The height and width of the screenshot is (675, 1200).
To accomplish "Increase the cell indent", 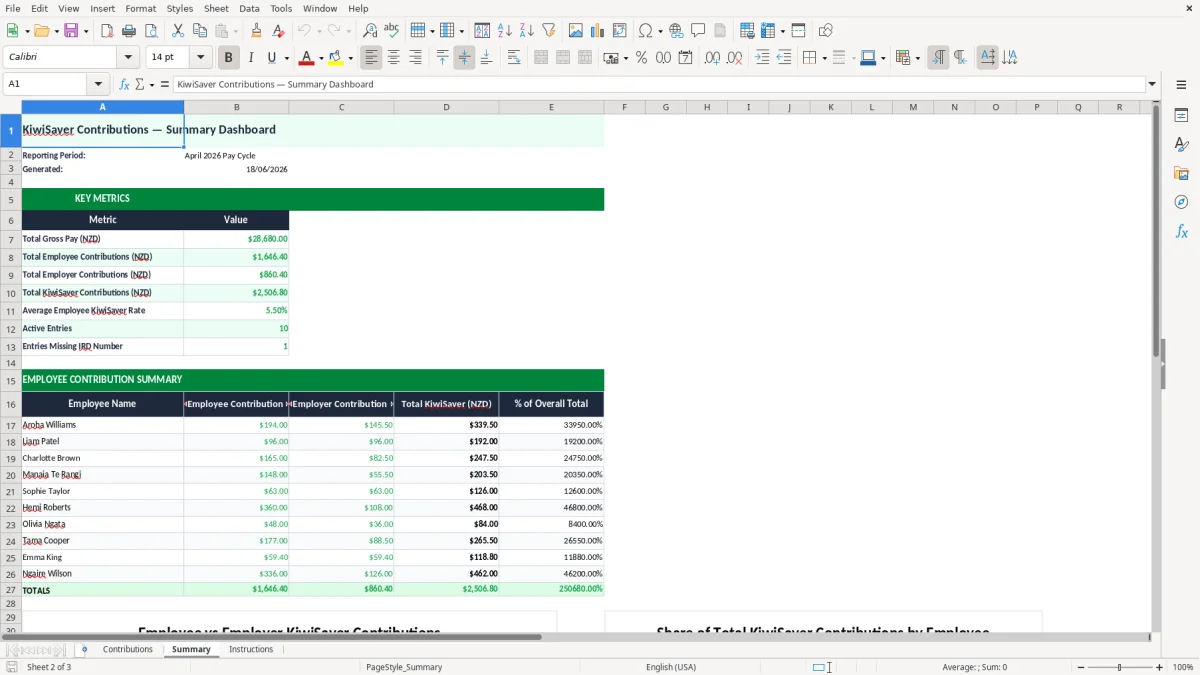I will (x=762, y=58).
